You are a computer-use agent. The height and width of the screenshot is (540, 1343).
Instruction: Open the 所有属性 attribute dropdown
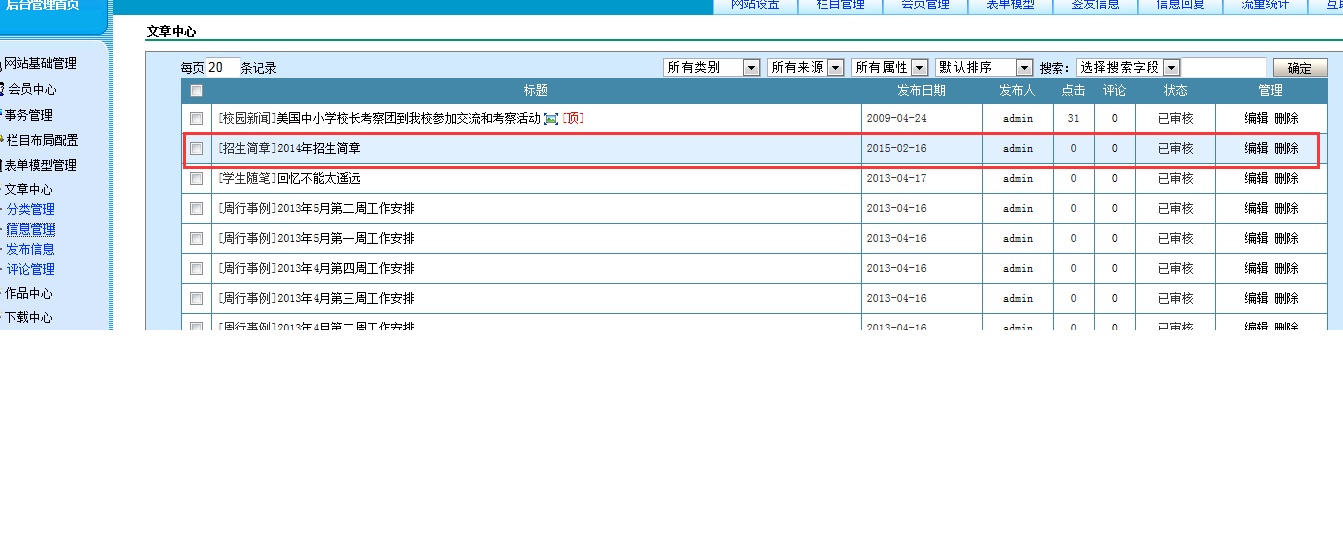click(889, 68)
